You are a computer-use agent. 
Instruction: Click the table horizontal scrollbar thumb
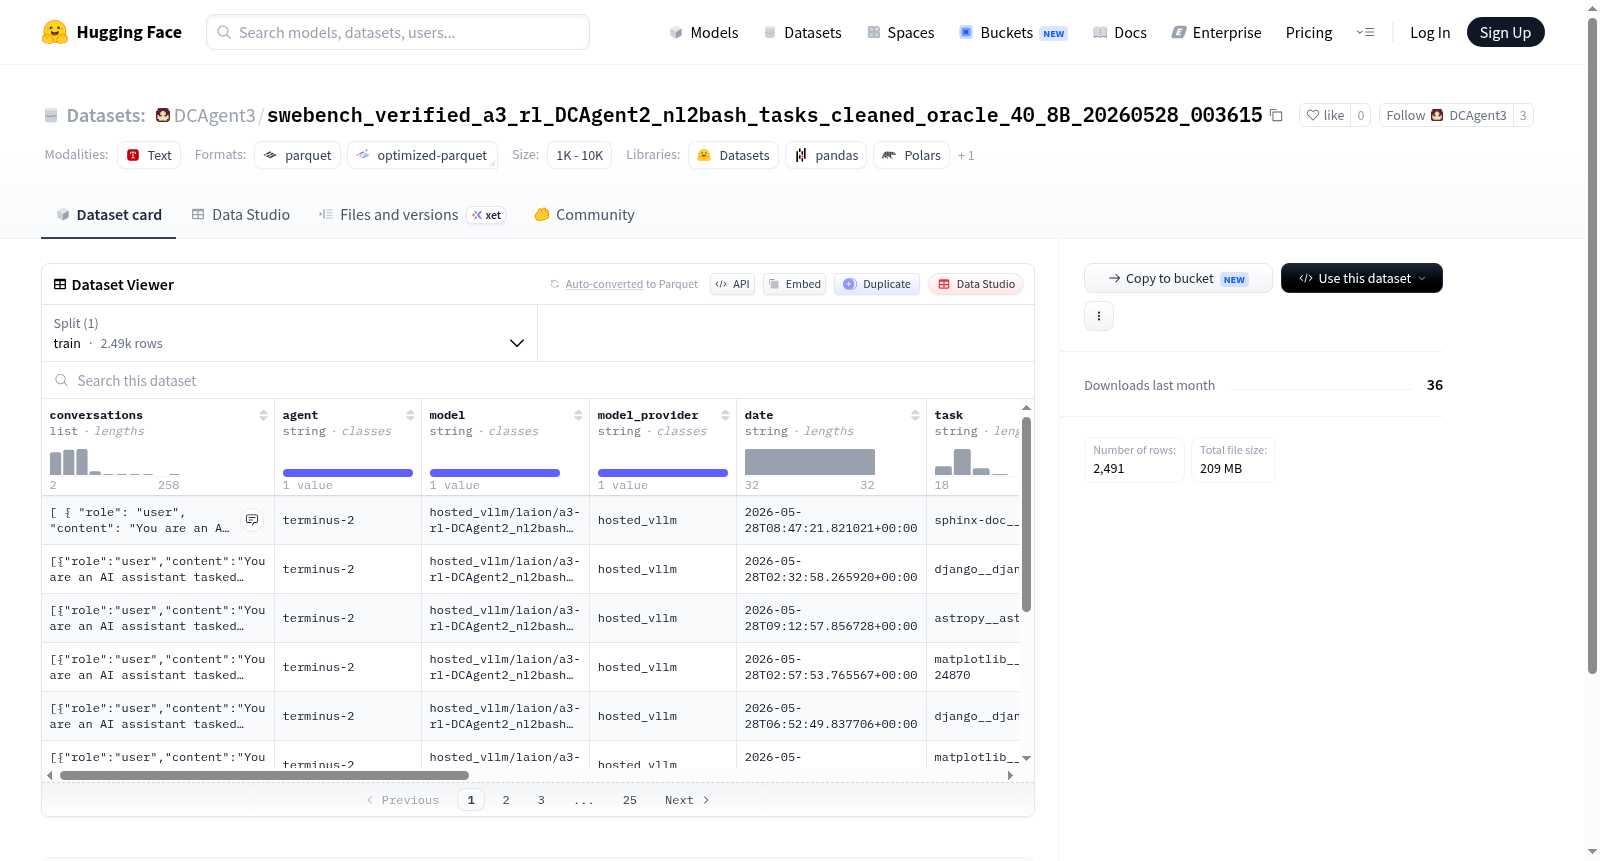pos(264,775)
